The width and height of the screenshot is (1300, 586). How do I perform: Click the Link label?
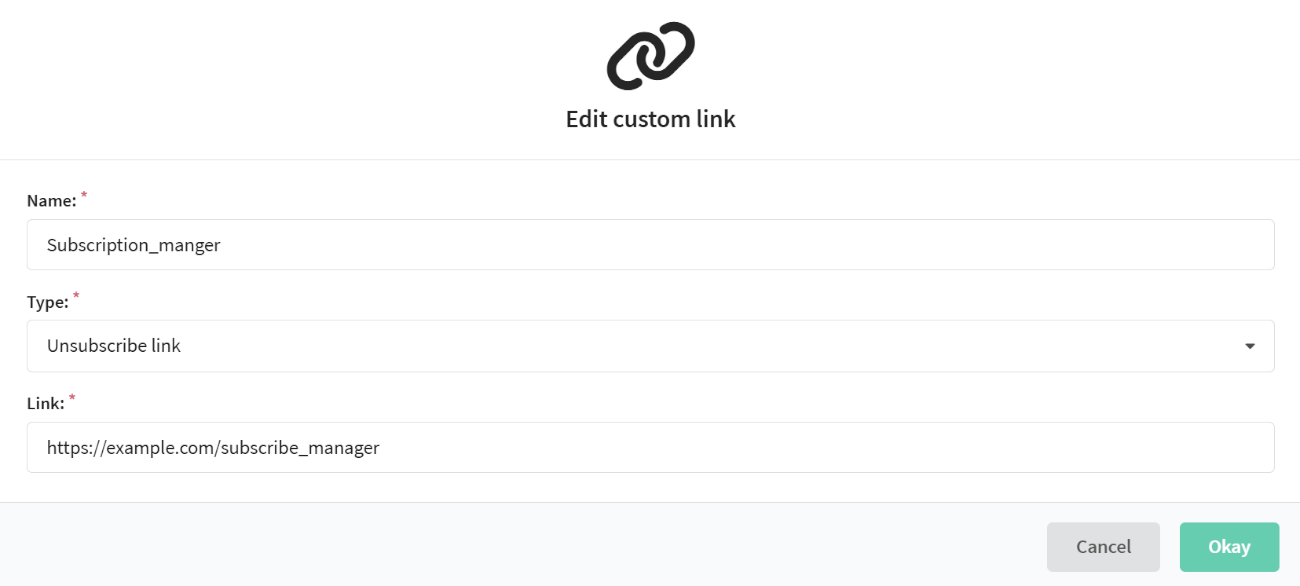[x=46, y=403]
